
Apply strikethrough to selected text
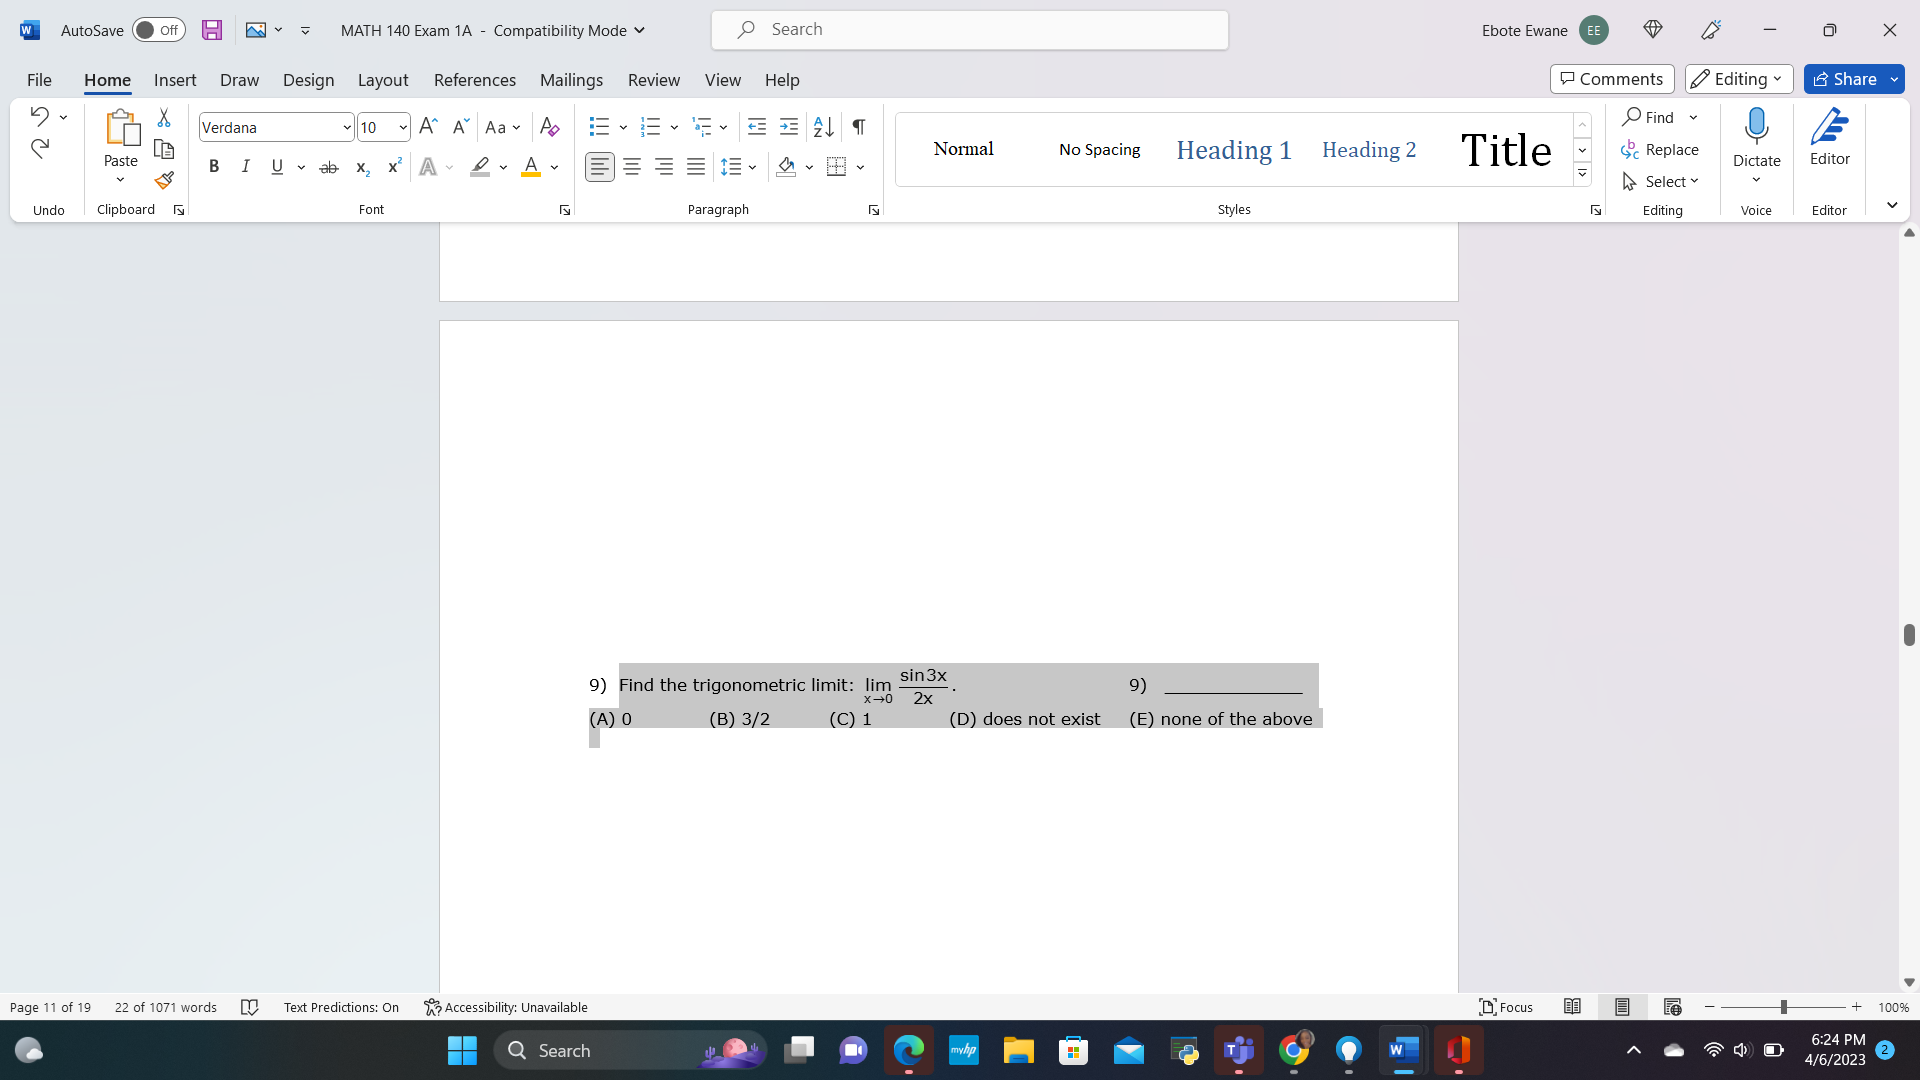click(329, 167)
